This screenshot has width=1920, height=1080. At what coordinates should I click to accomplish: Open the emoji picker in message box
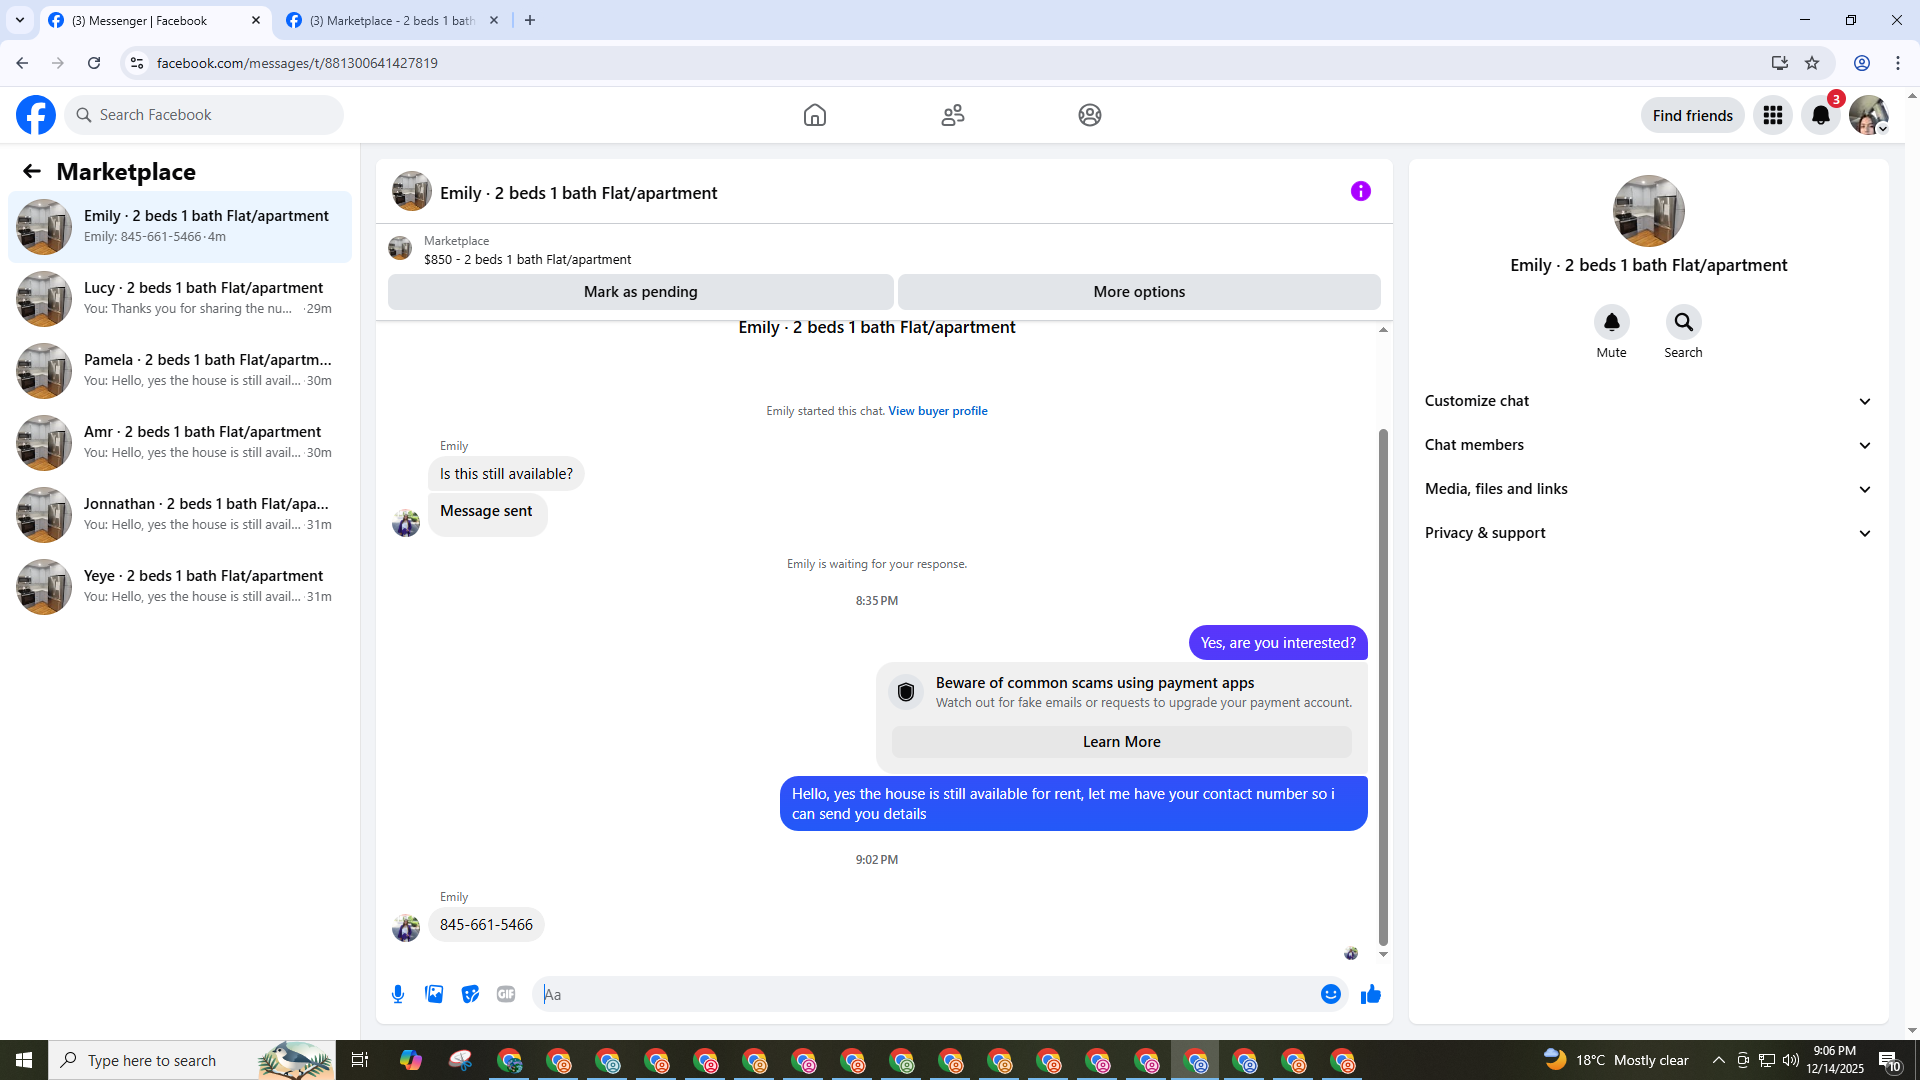pyautogui.click(x=1330, y=994)
